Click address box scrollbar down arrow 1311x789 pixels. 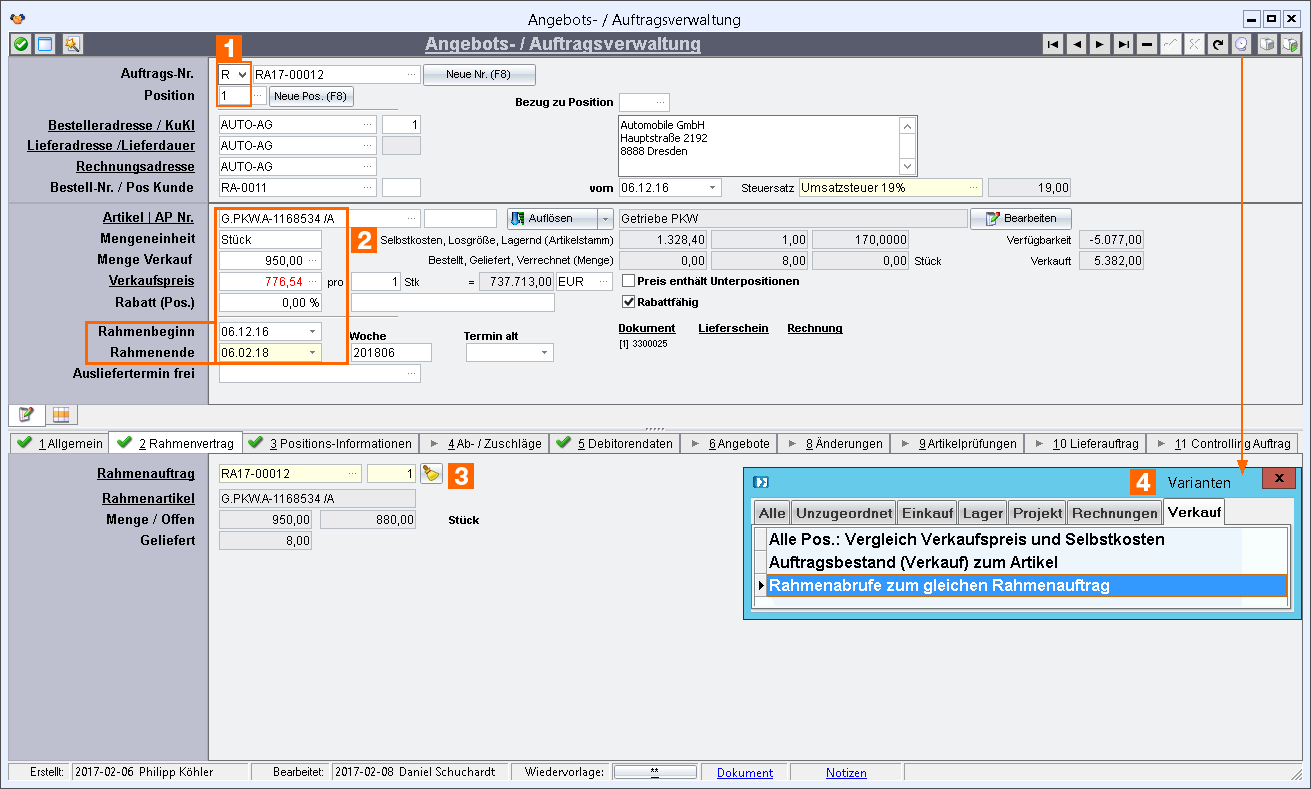908,167
